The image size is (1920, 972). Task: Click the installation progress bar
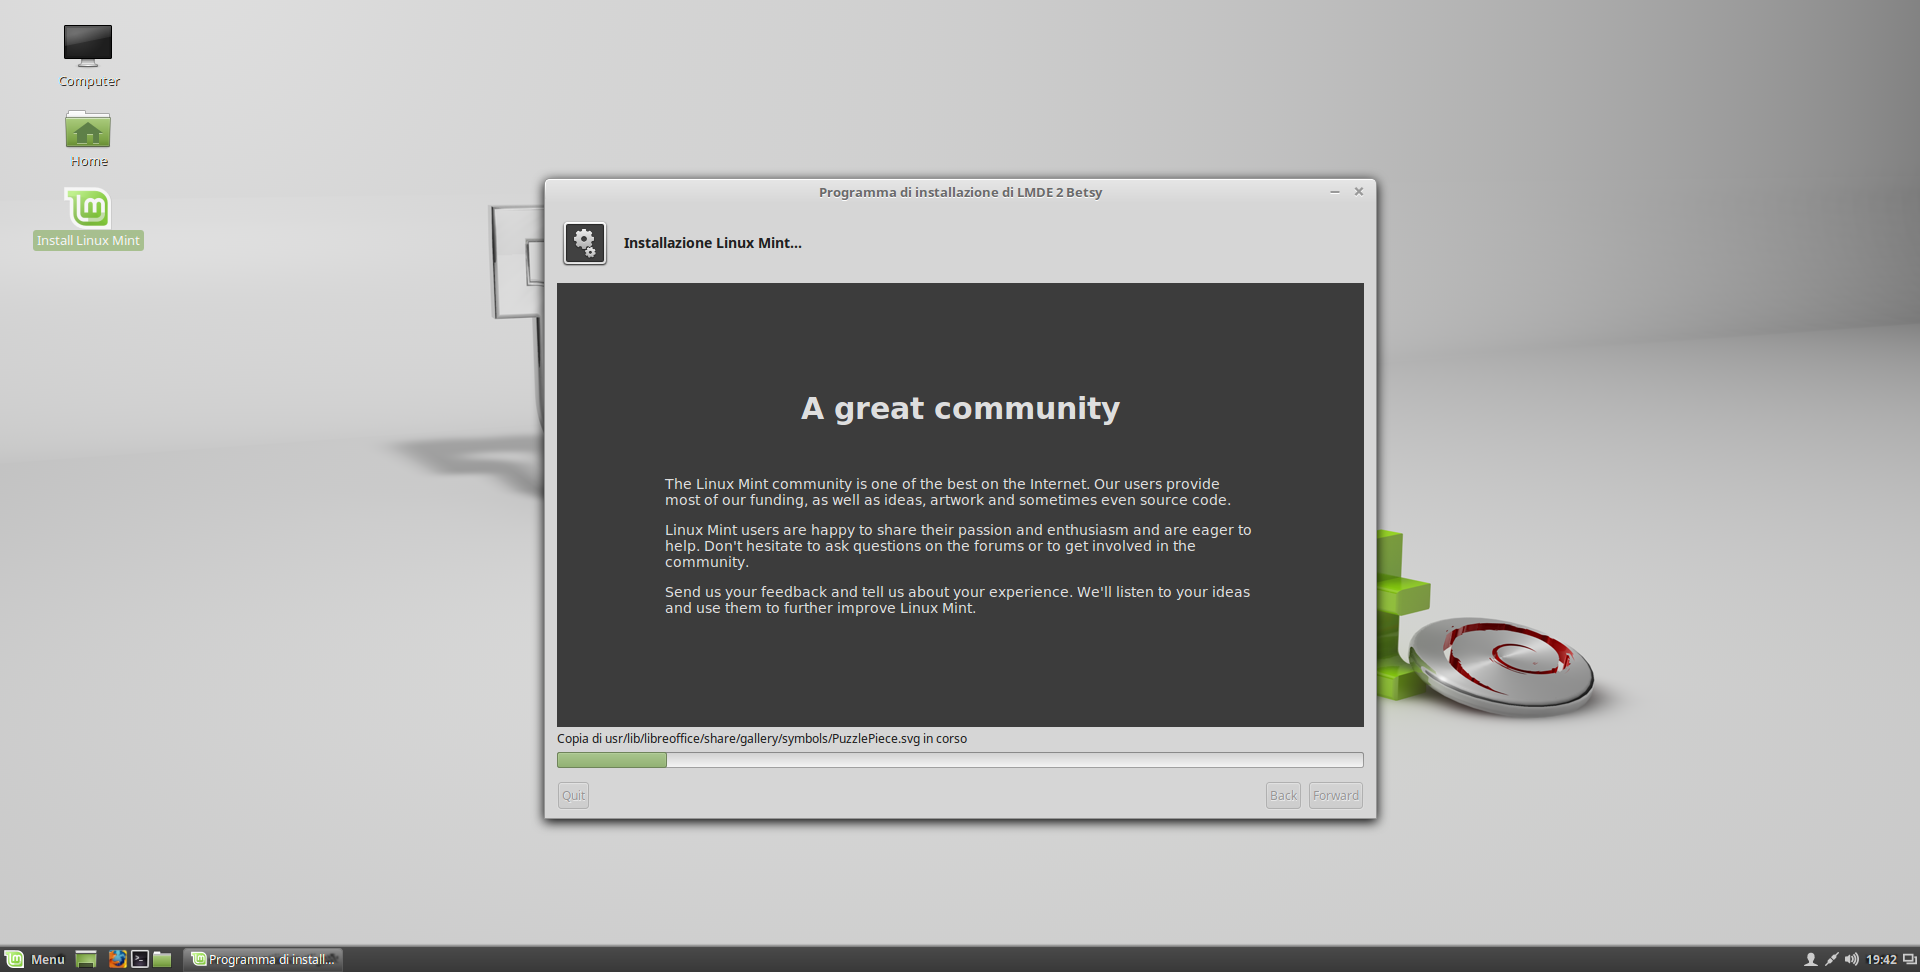(x=960, y=760)
